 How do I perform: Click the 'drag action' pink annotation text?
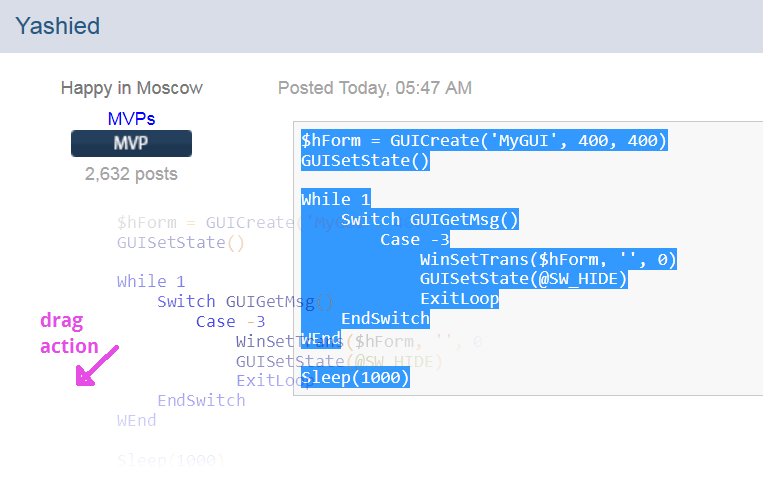[69, 333]
